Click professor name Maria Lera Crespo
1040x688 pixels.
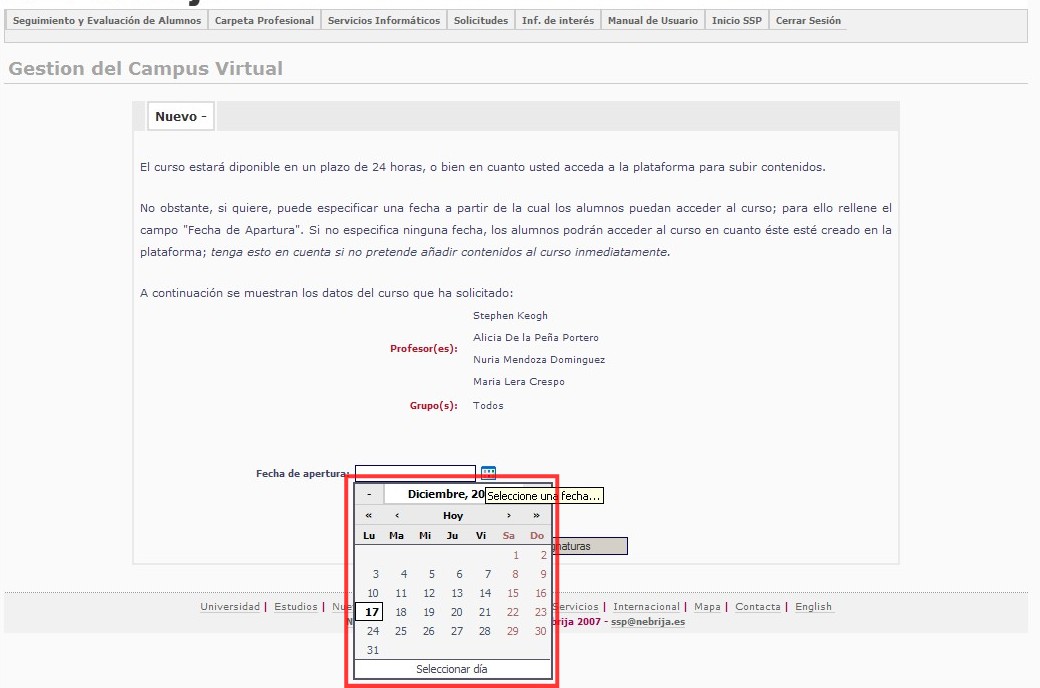(519, 381)
